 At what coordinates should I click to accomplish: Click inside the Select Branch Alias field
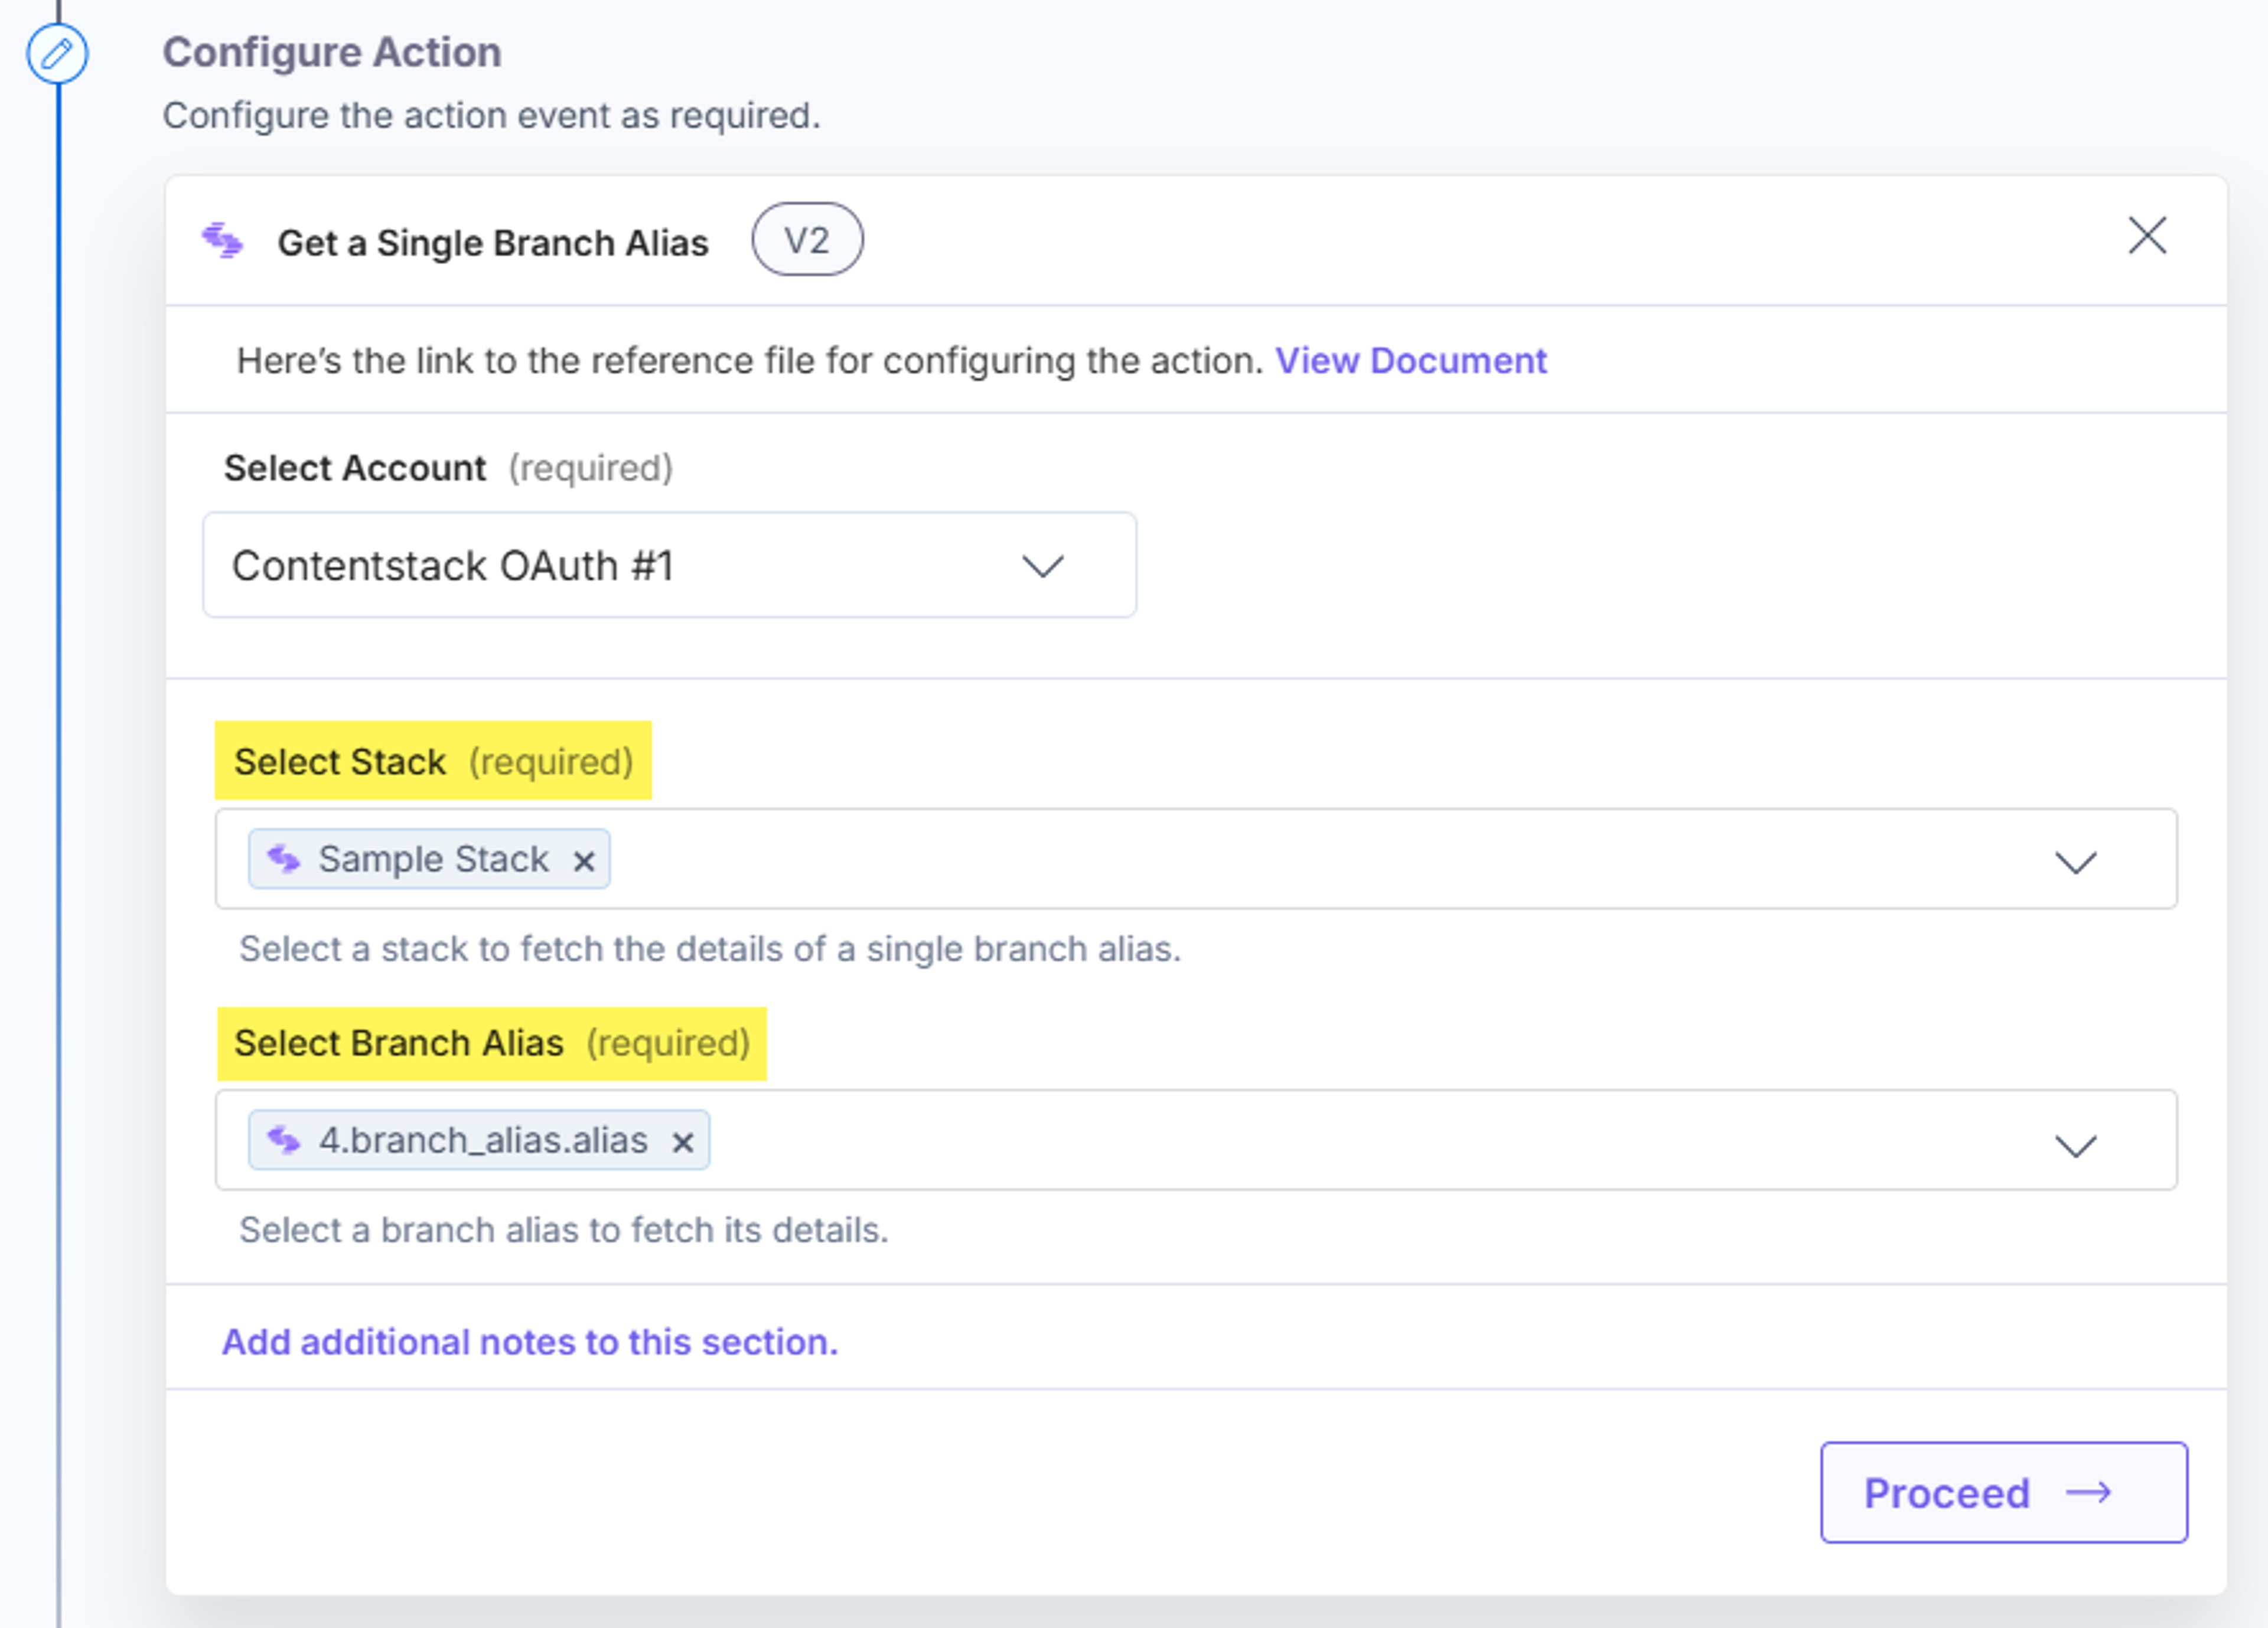coord(1196,1140)
